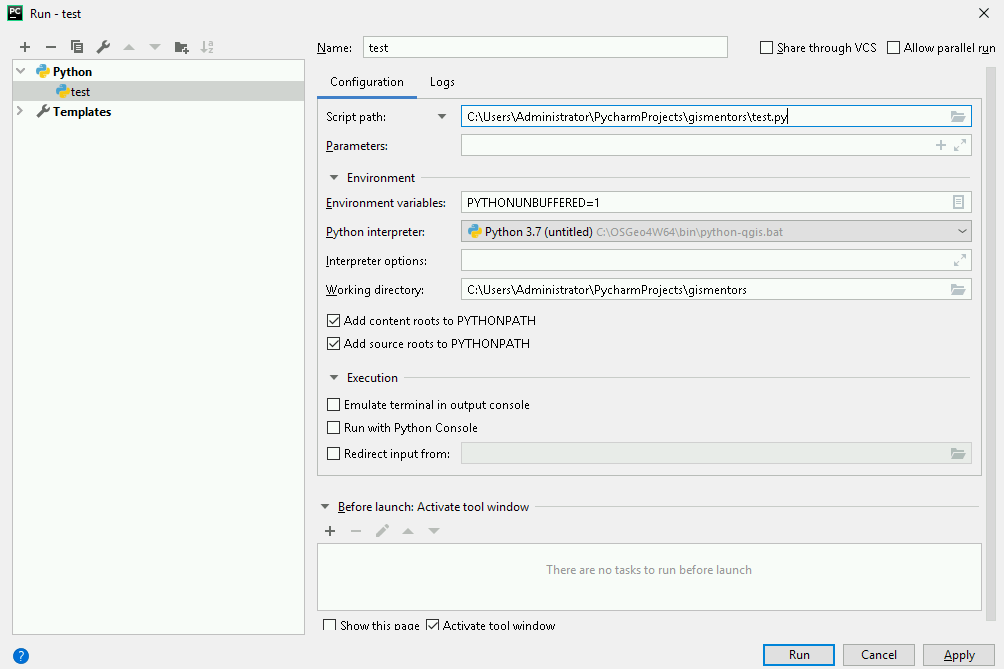1004x669 pixels.
Task: Click the Run button
Action: pos(798,654)
